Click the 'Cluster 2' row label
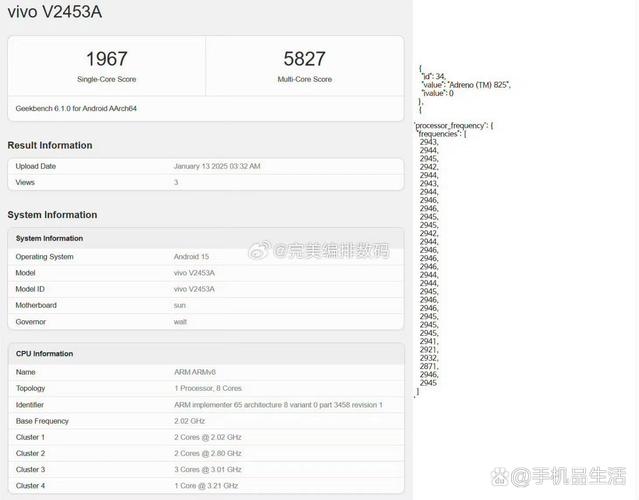This screenshot has width=639, height=500. 30,453
